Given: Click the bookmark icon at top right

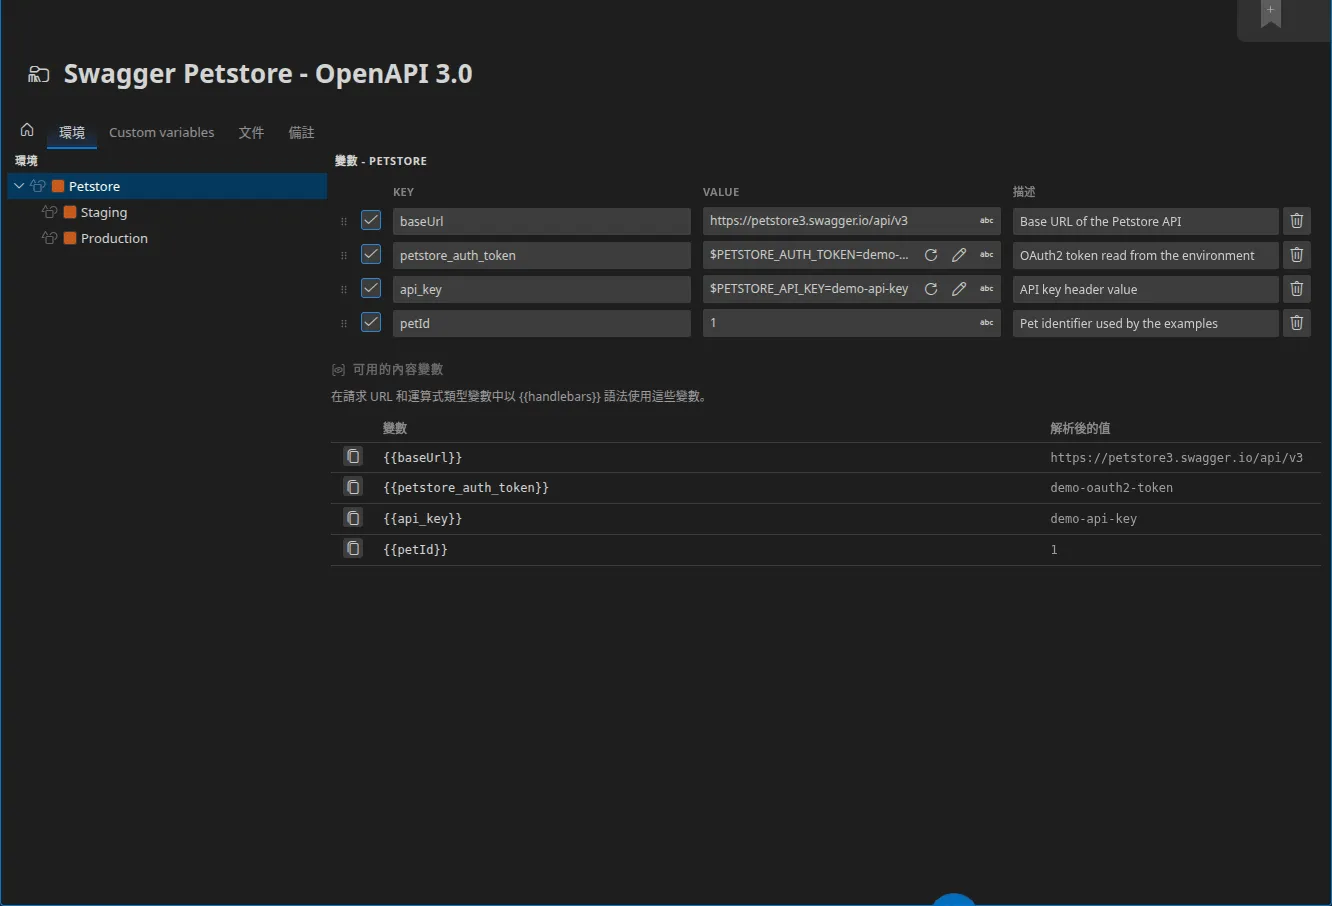Looking at the screenshot, I should [x=1271, y=14].
